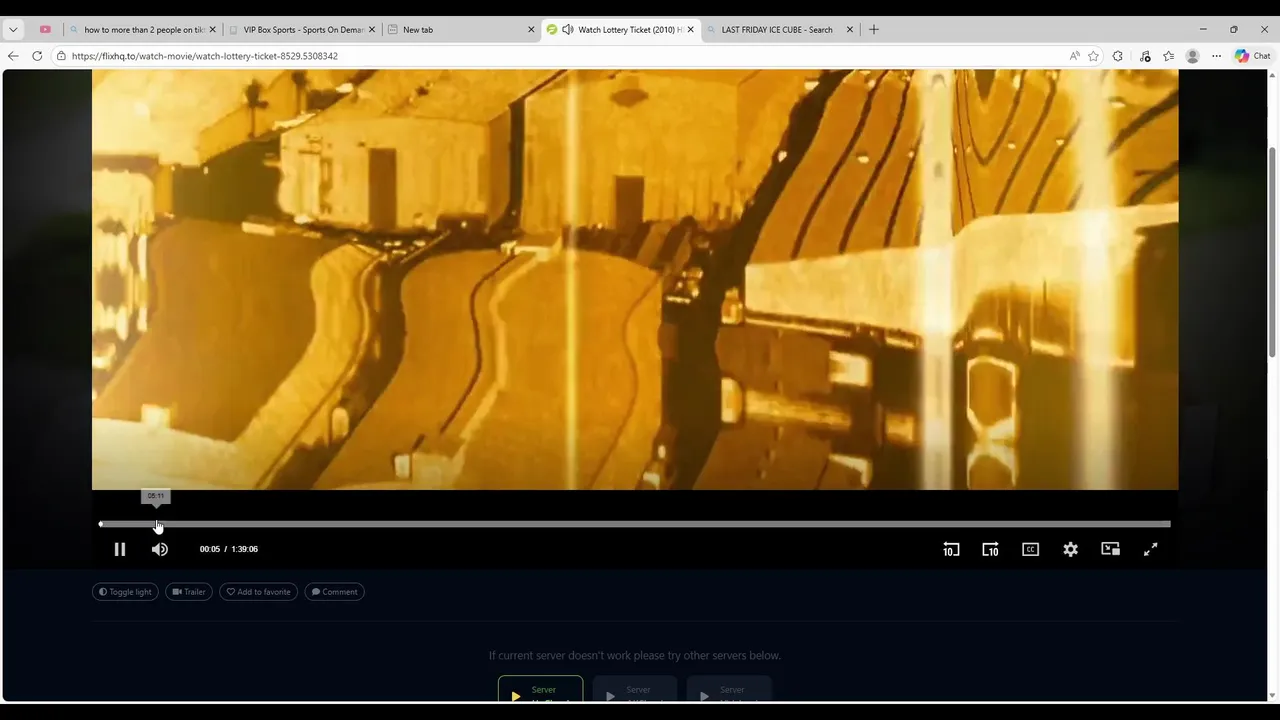The height and width of the screenshot is (720, 1280).
Task: Switch to VIP Box Sports tab
Action: click(302, 30)
